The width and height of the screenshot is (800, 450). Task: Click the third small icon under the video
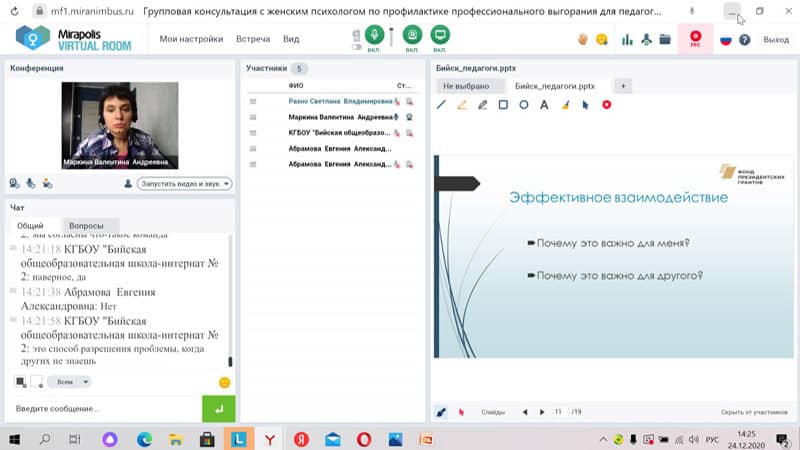[x=47, y=183]
